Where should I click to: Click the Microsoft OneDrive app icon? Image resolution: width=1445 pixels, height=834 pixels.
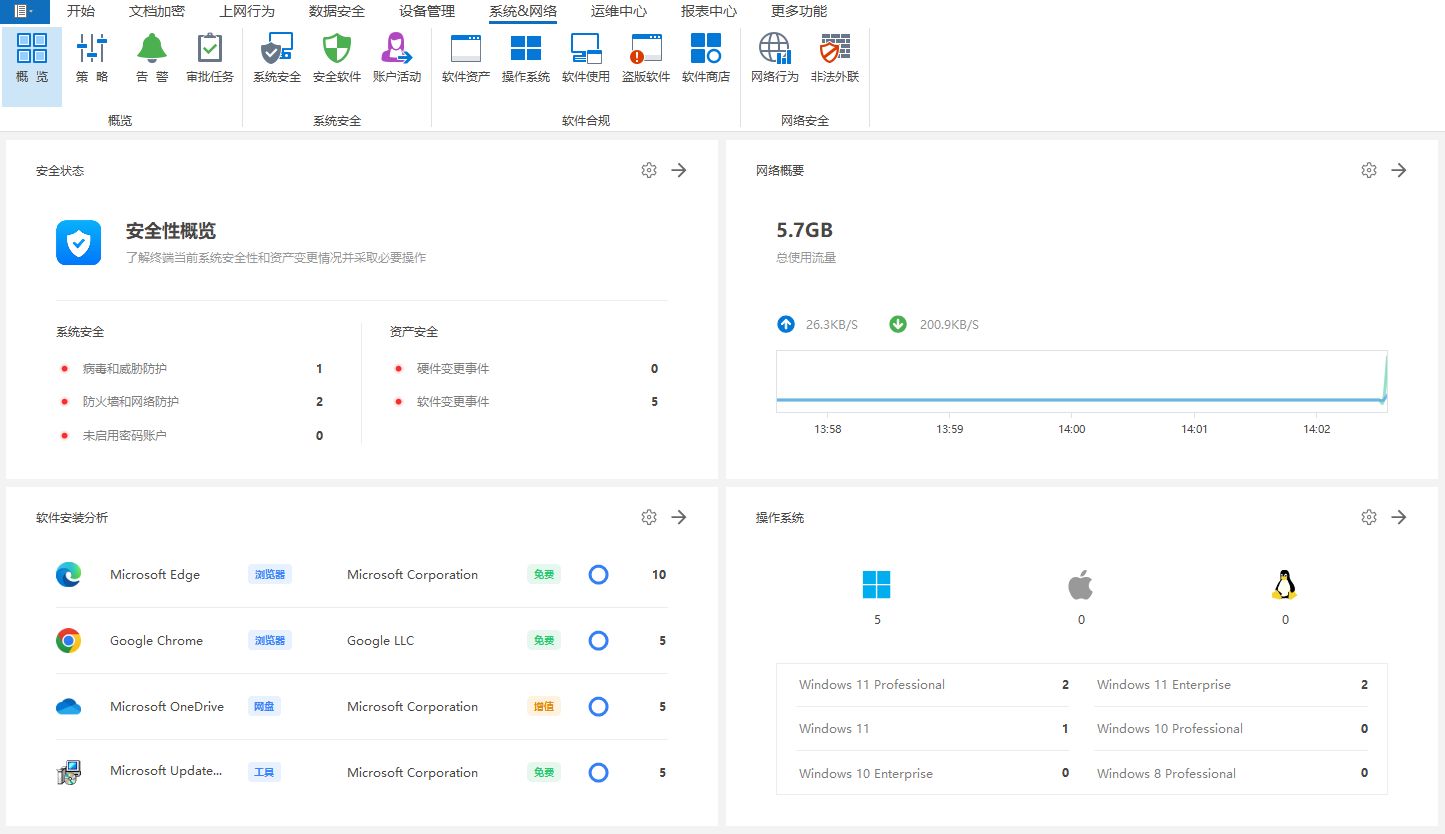pyautogui.click(x=68, y=707)
